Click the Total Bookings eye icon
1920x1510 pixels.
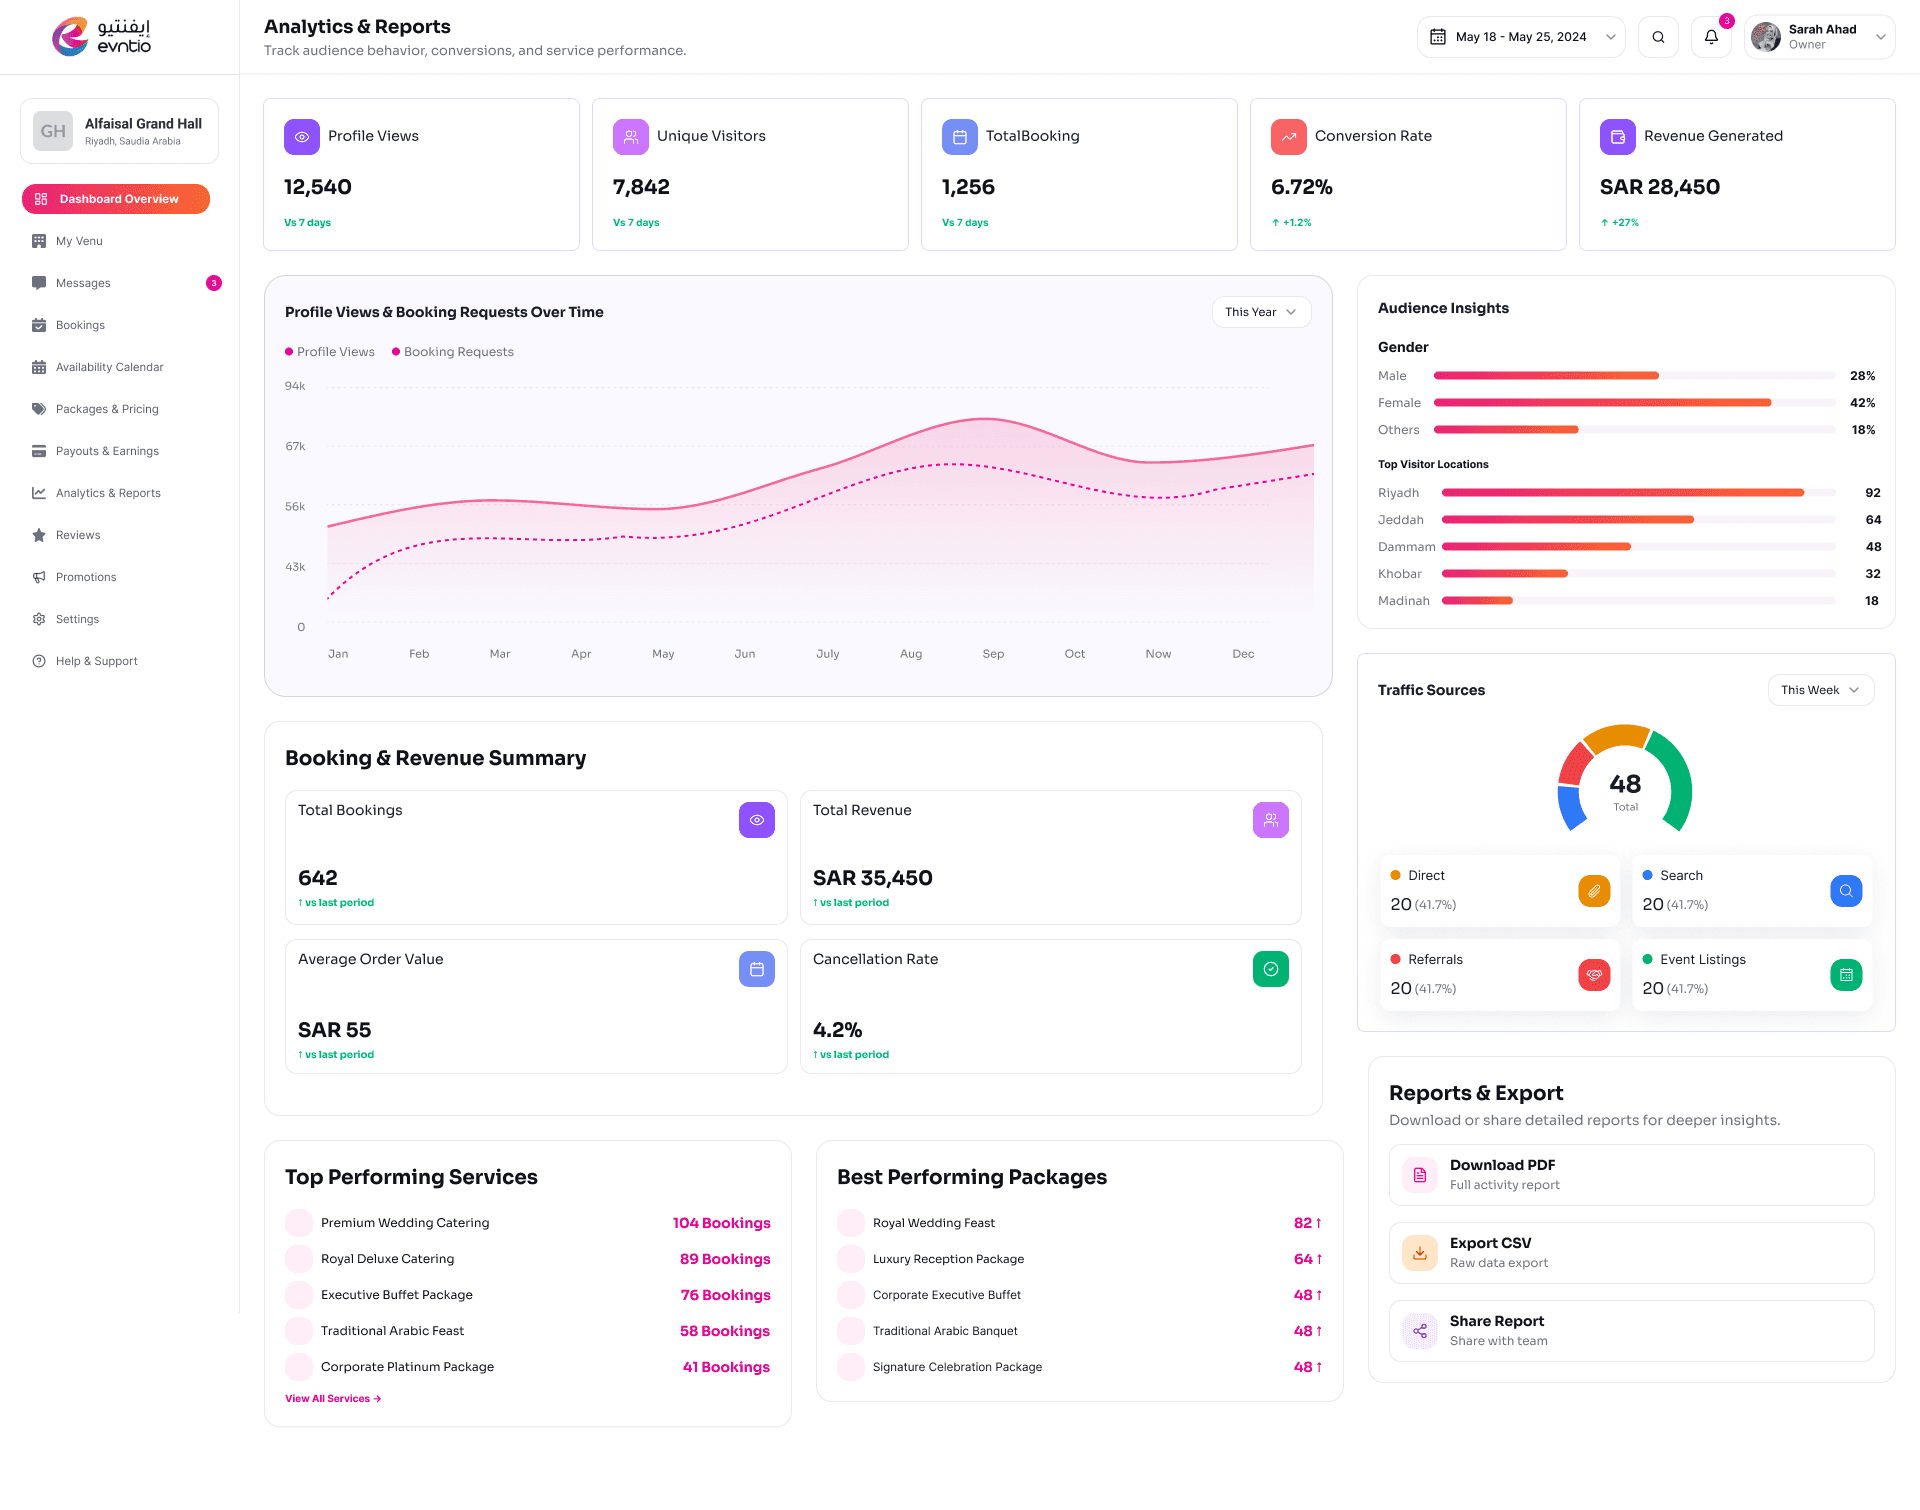[x=756, y=820]
